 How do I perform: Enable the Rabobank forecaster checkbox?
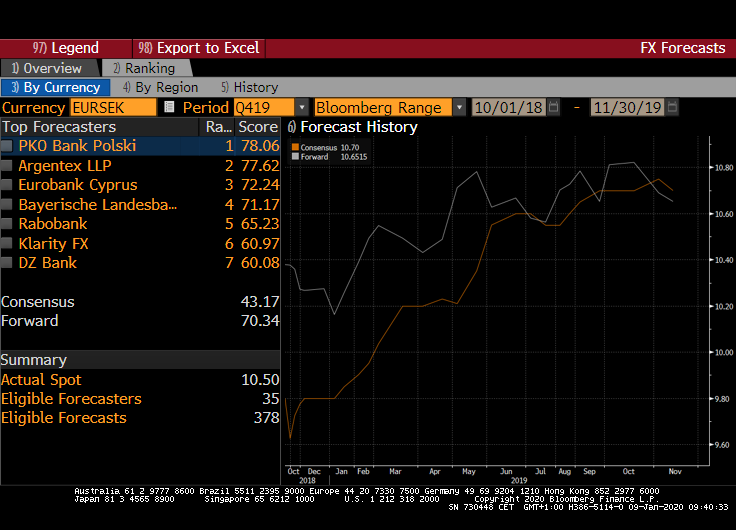pyautogui.click(x=8, y=224)
